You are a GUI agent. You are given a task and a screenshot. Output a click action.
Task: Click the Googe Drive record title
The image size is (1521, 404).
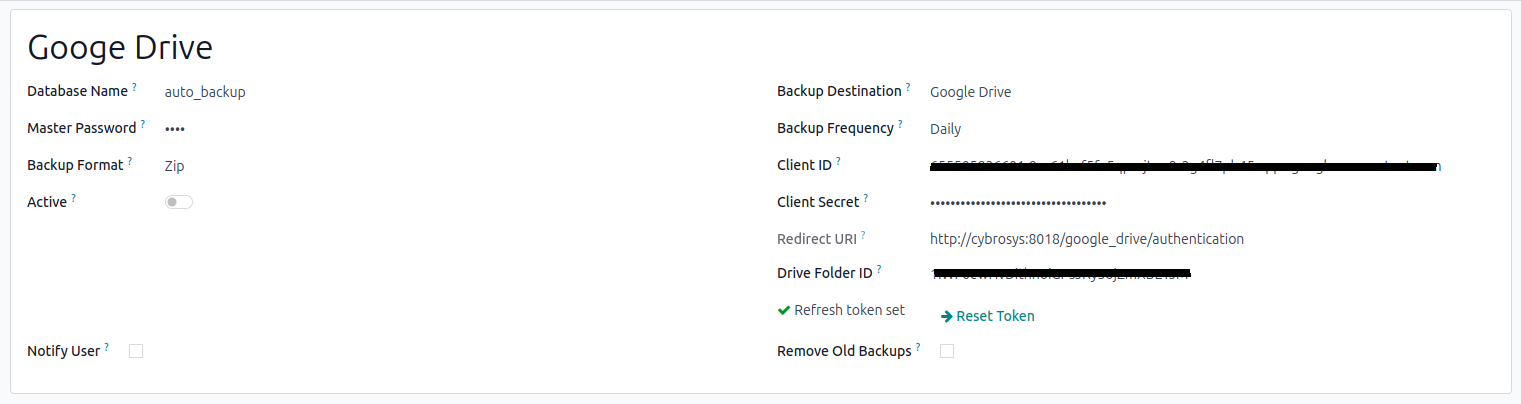pyautogui.click(x=120, y=47)
